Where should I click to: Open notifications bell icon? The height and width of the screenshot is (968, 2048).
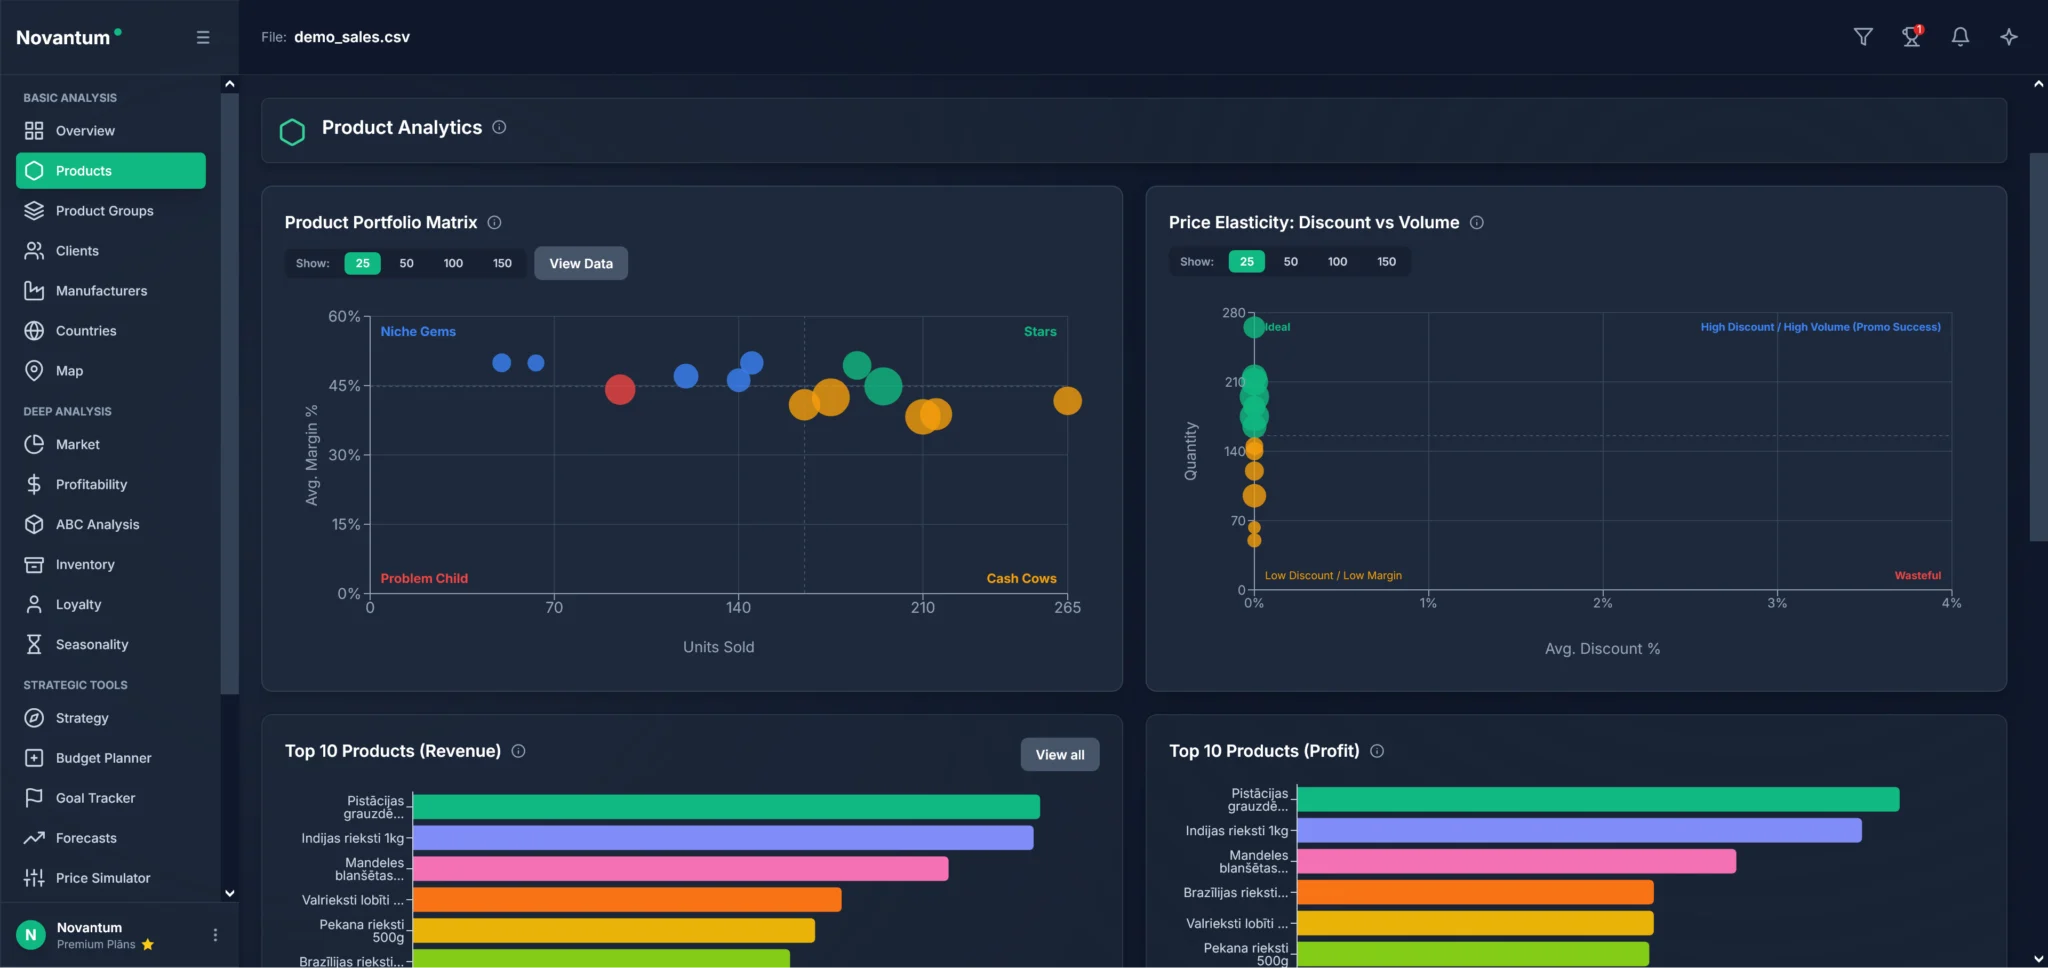pos(1960,37)
